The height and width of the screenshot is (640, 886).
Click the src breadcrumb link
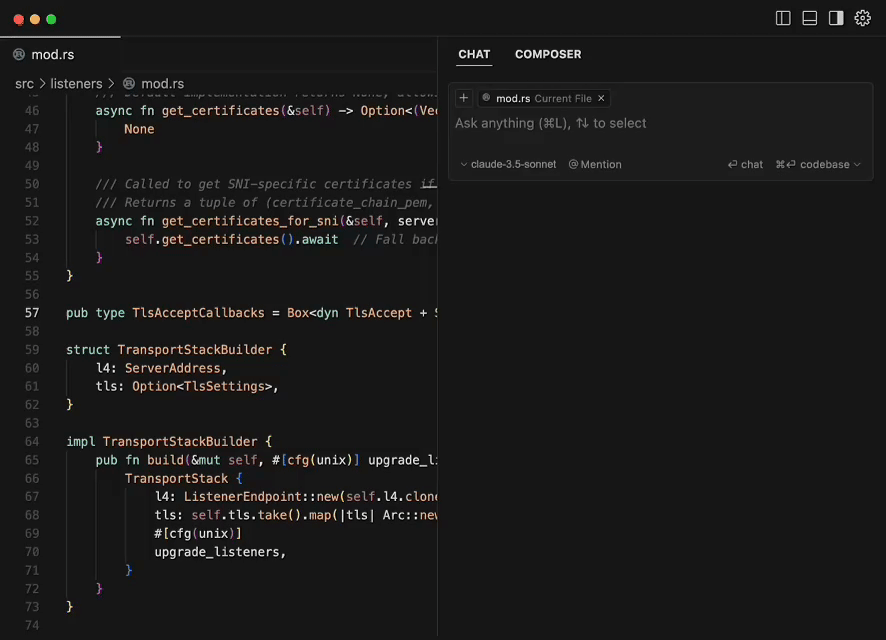tap(24, 83)
